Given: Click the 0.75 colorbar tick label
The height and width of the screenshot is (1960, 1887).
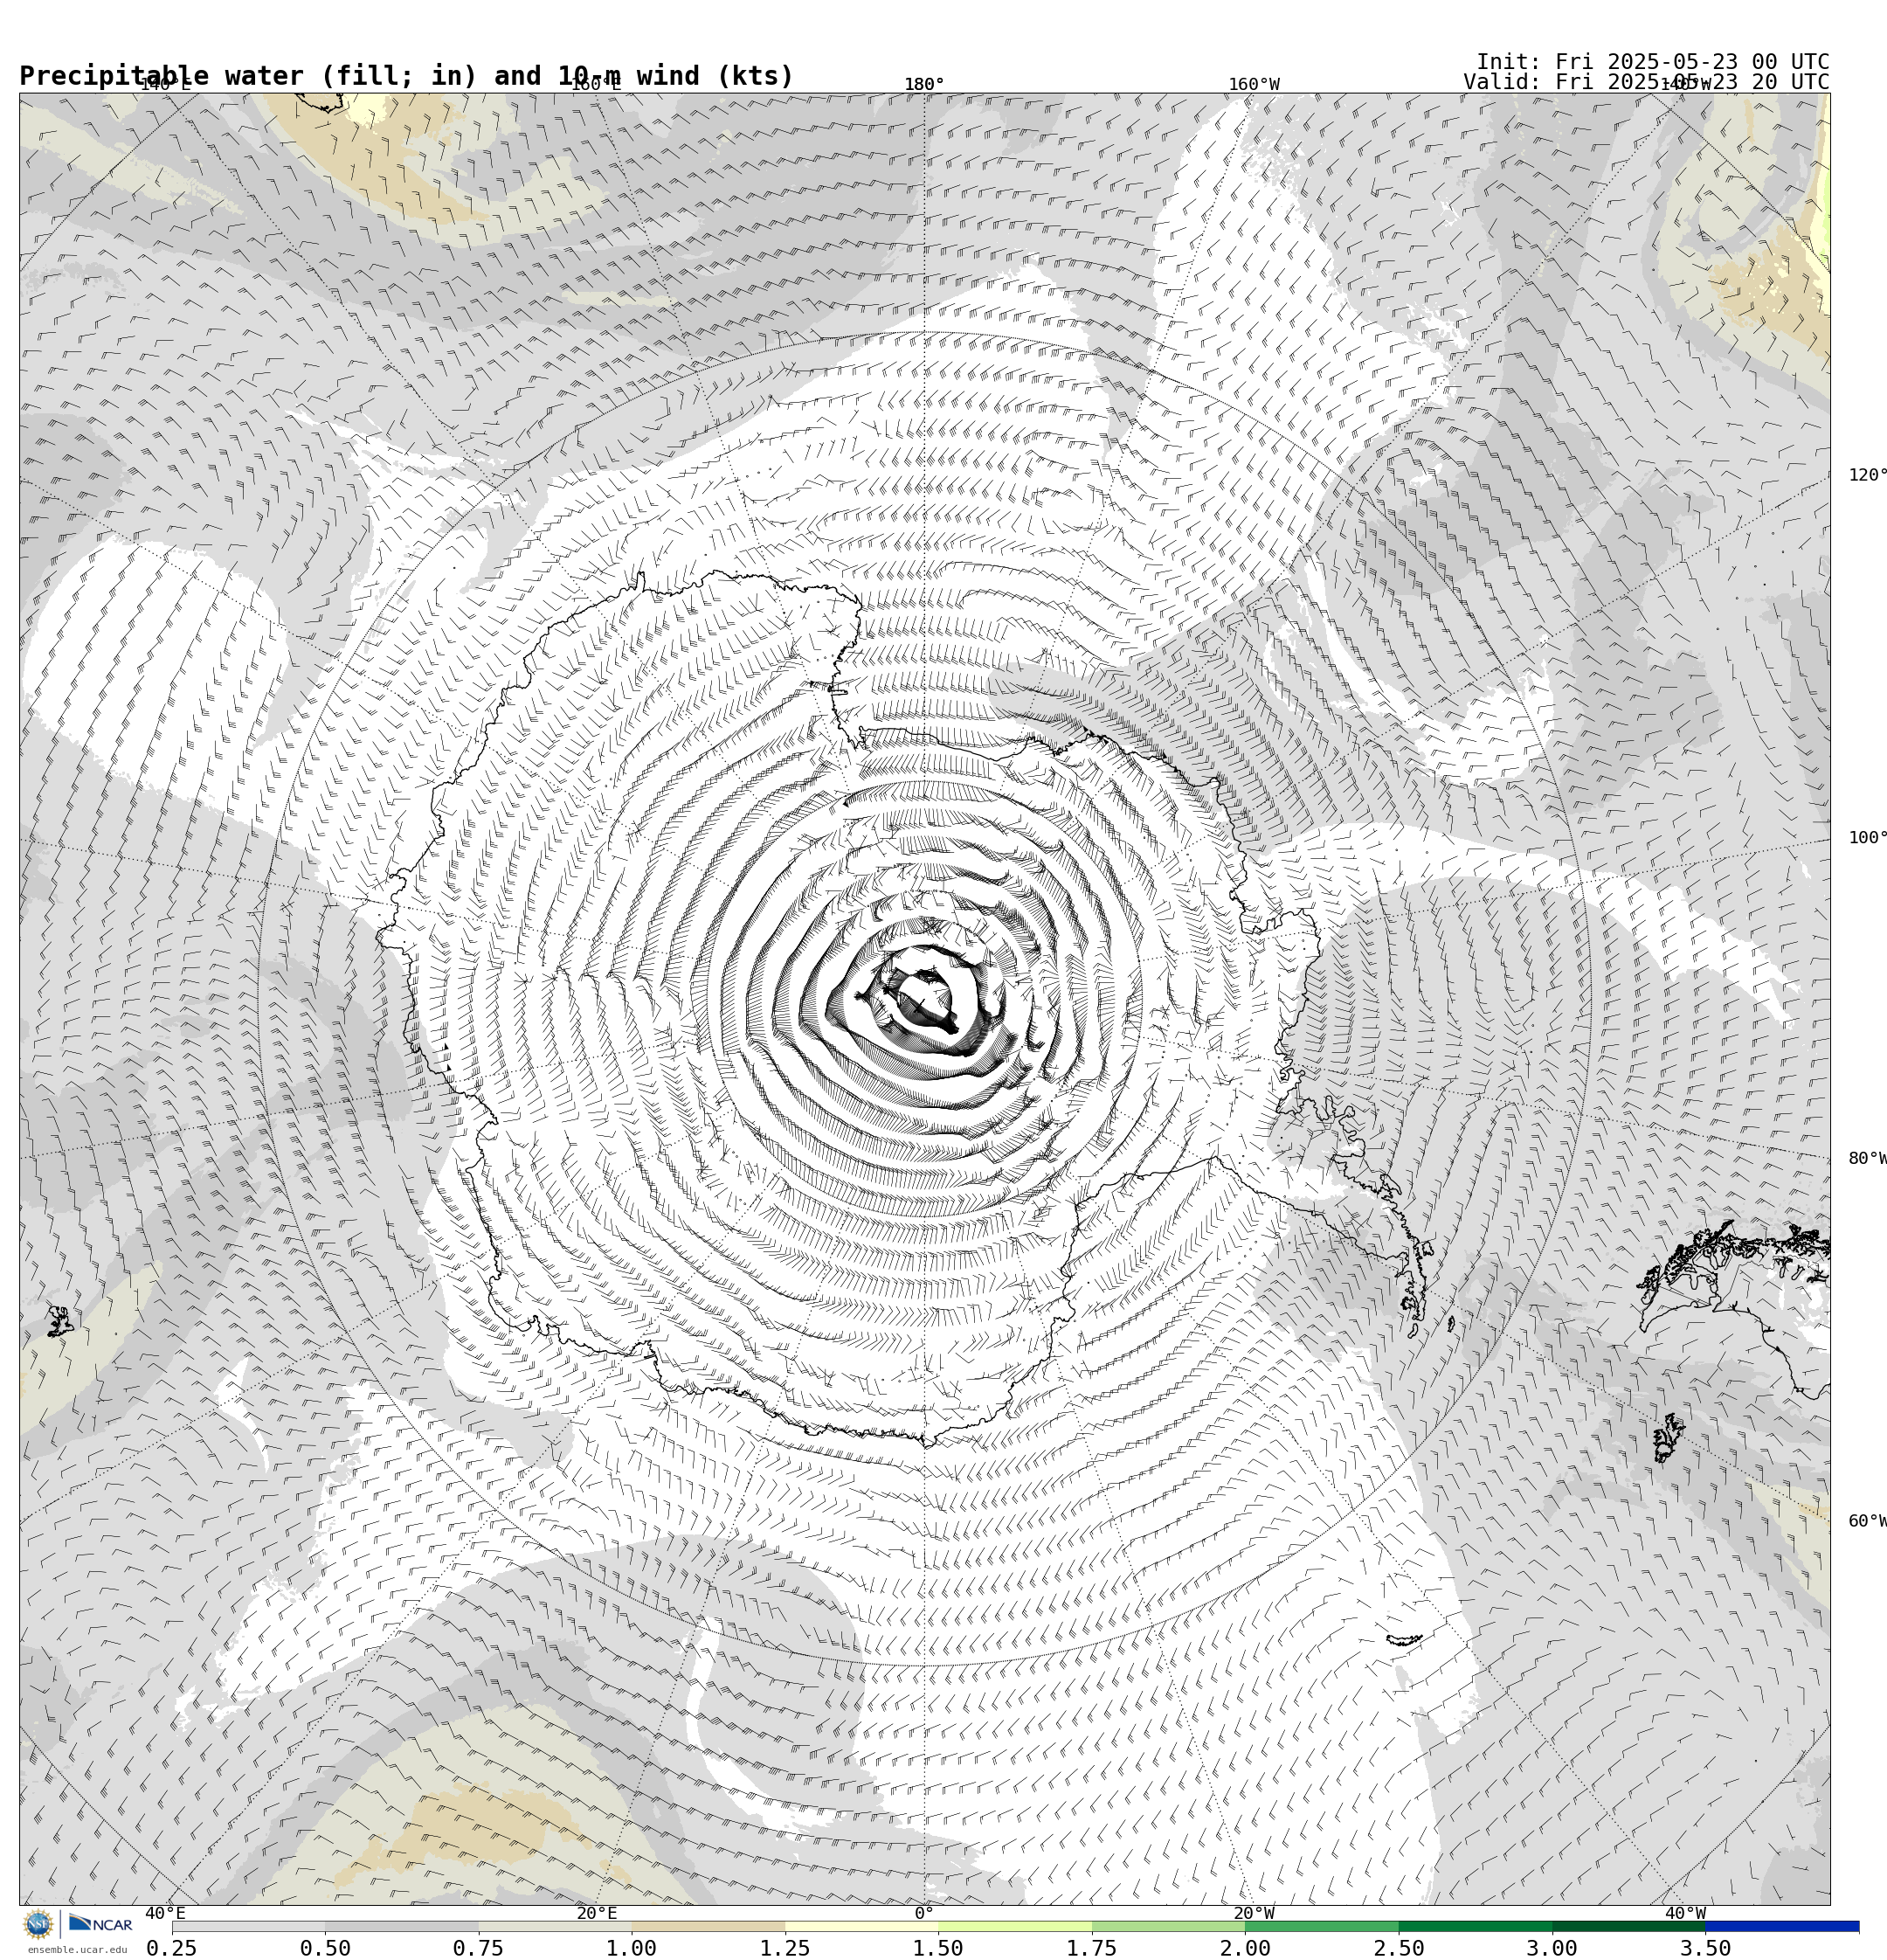Looking at the screenshot, I should (x=478, y=1948).
